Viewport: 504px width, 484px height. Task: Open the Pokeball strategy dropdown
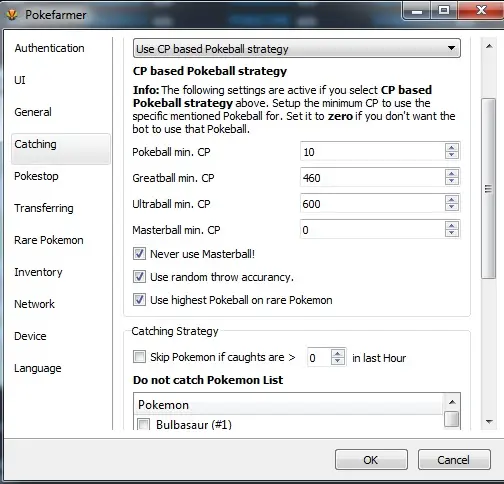pyautogui.click(x=297, y=49)
